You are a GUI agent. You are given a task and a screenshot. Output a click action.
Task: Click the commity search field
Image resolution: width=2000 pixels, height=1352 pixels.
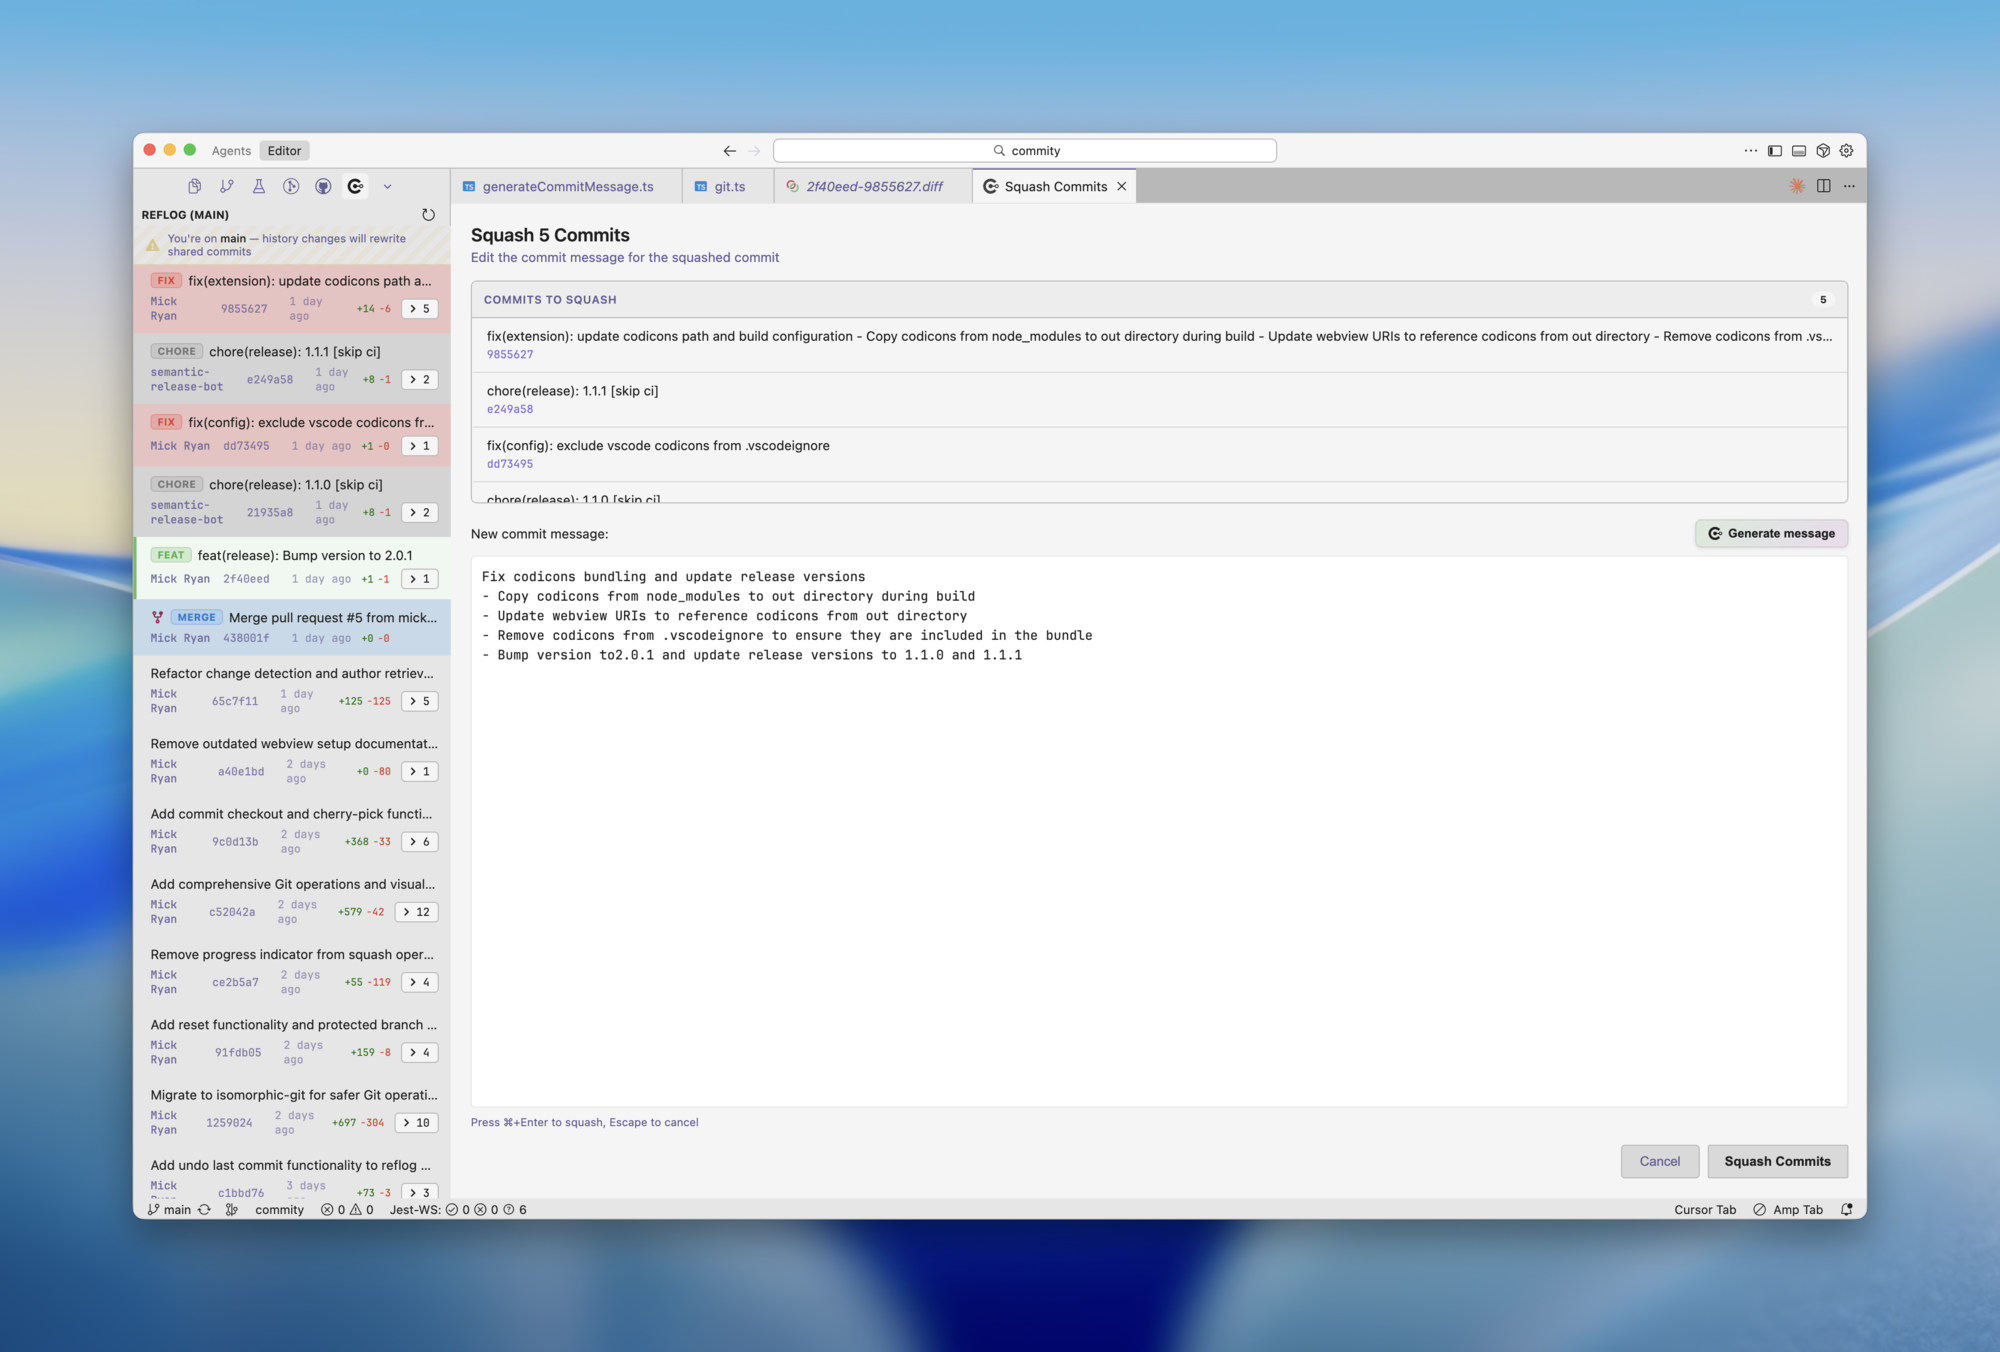[x=1025, y=151]
